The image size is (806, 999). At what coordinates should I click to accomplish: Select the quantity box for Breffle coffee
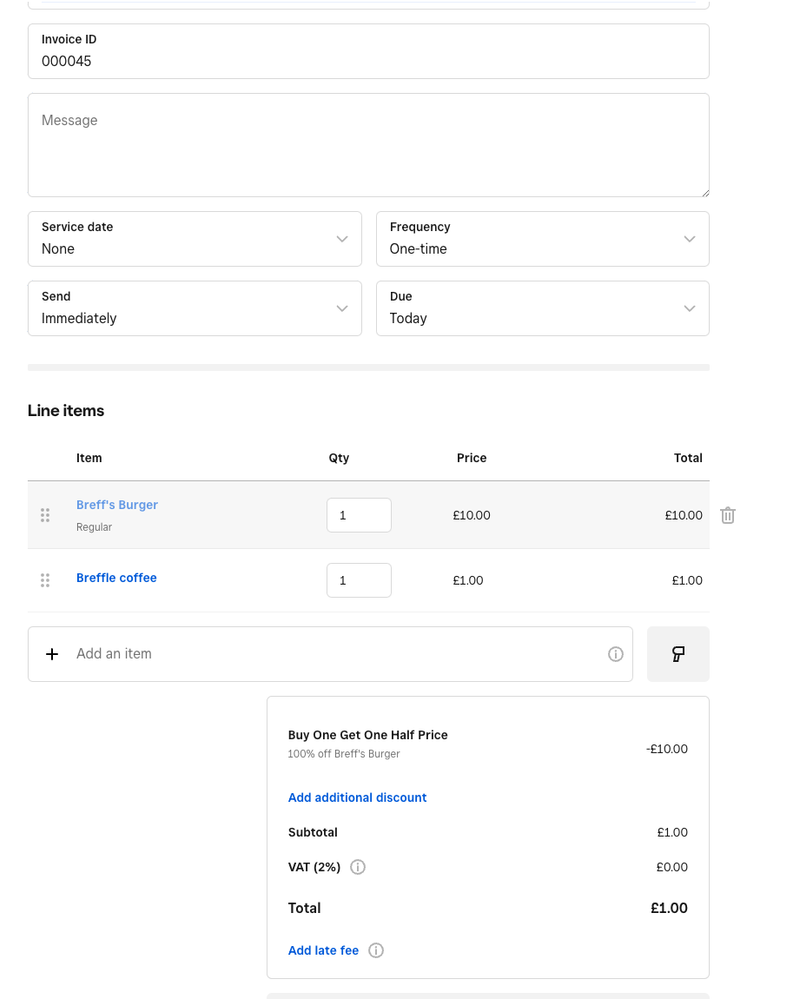click(359, 580)
